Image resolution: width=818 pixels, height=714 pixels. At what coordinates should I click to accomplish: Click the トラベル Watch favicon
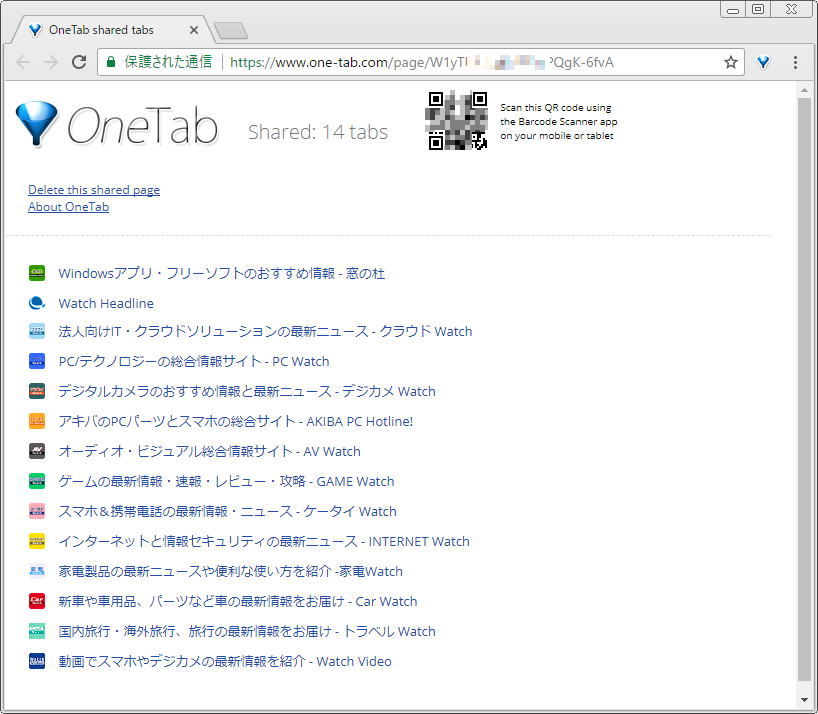[x=36, y=631]
